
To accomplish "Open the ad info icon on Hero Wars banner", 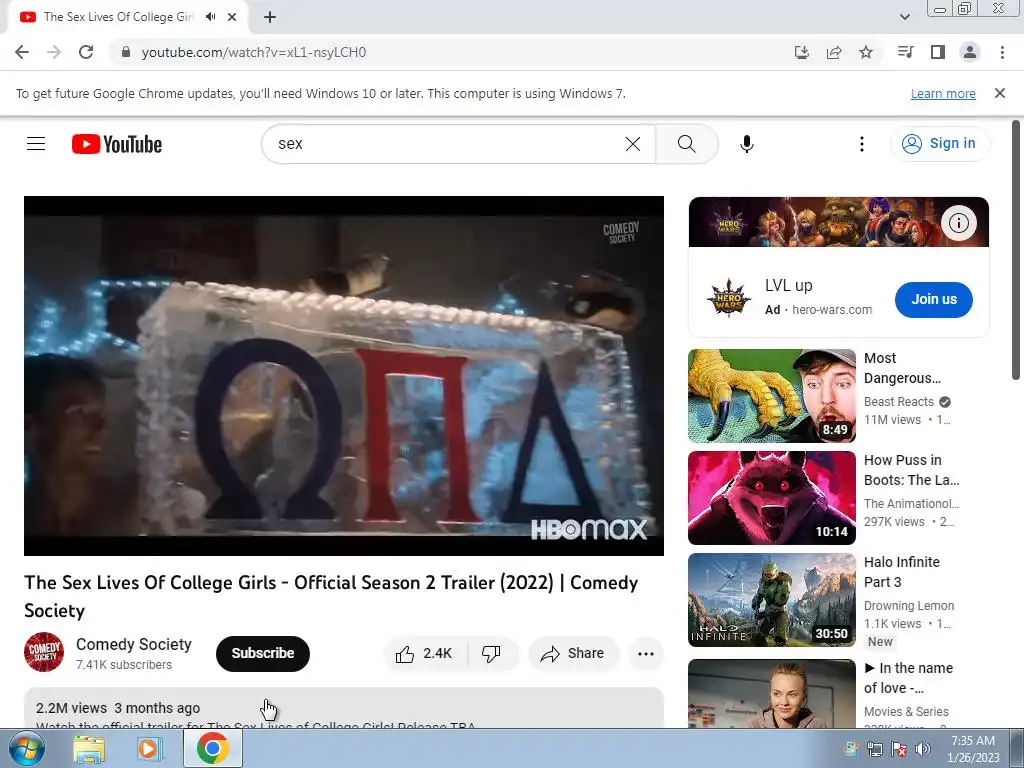I will [x=959, y=223].
